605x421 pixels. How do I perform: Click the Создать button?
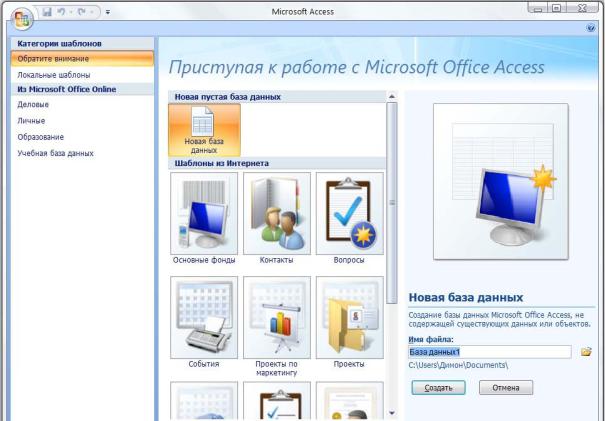tap(438, 387)
